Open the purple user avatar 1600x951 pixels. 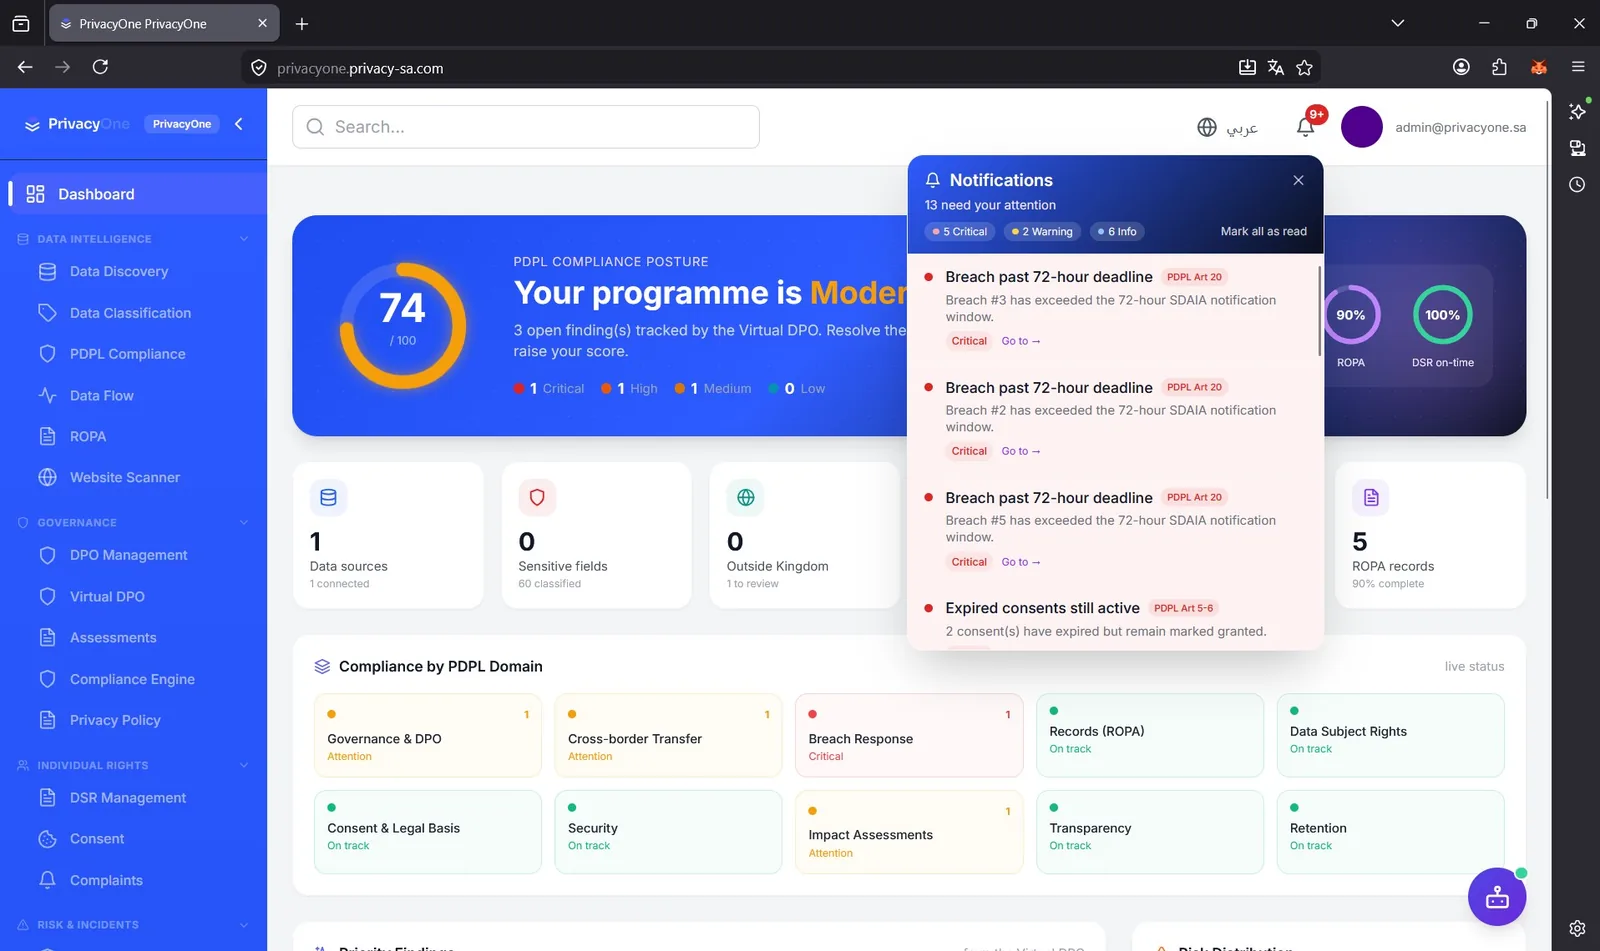(1361, 127)
